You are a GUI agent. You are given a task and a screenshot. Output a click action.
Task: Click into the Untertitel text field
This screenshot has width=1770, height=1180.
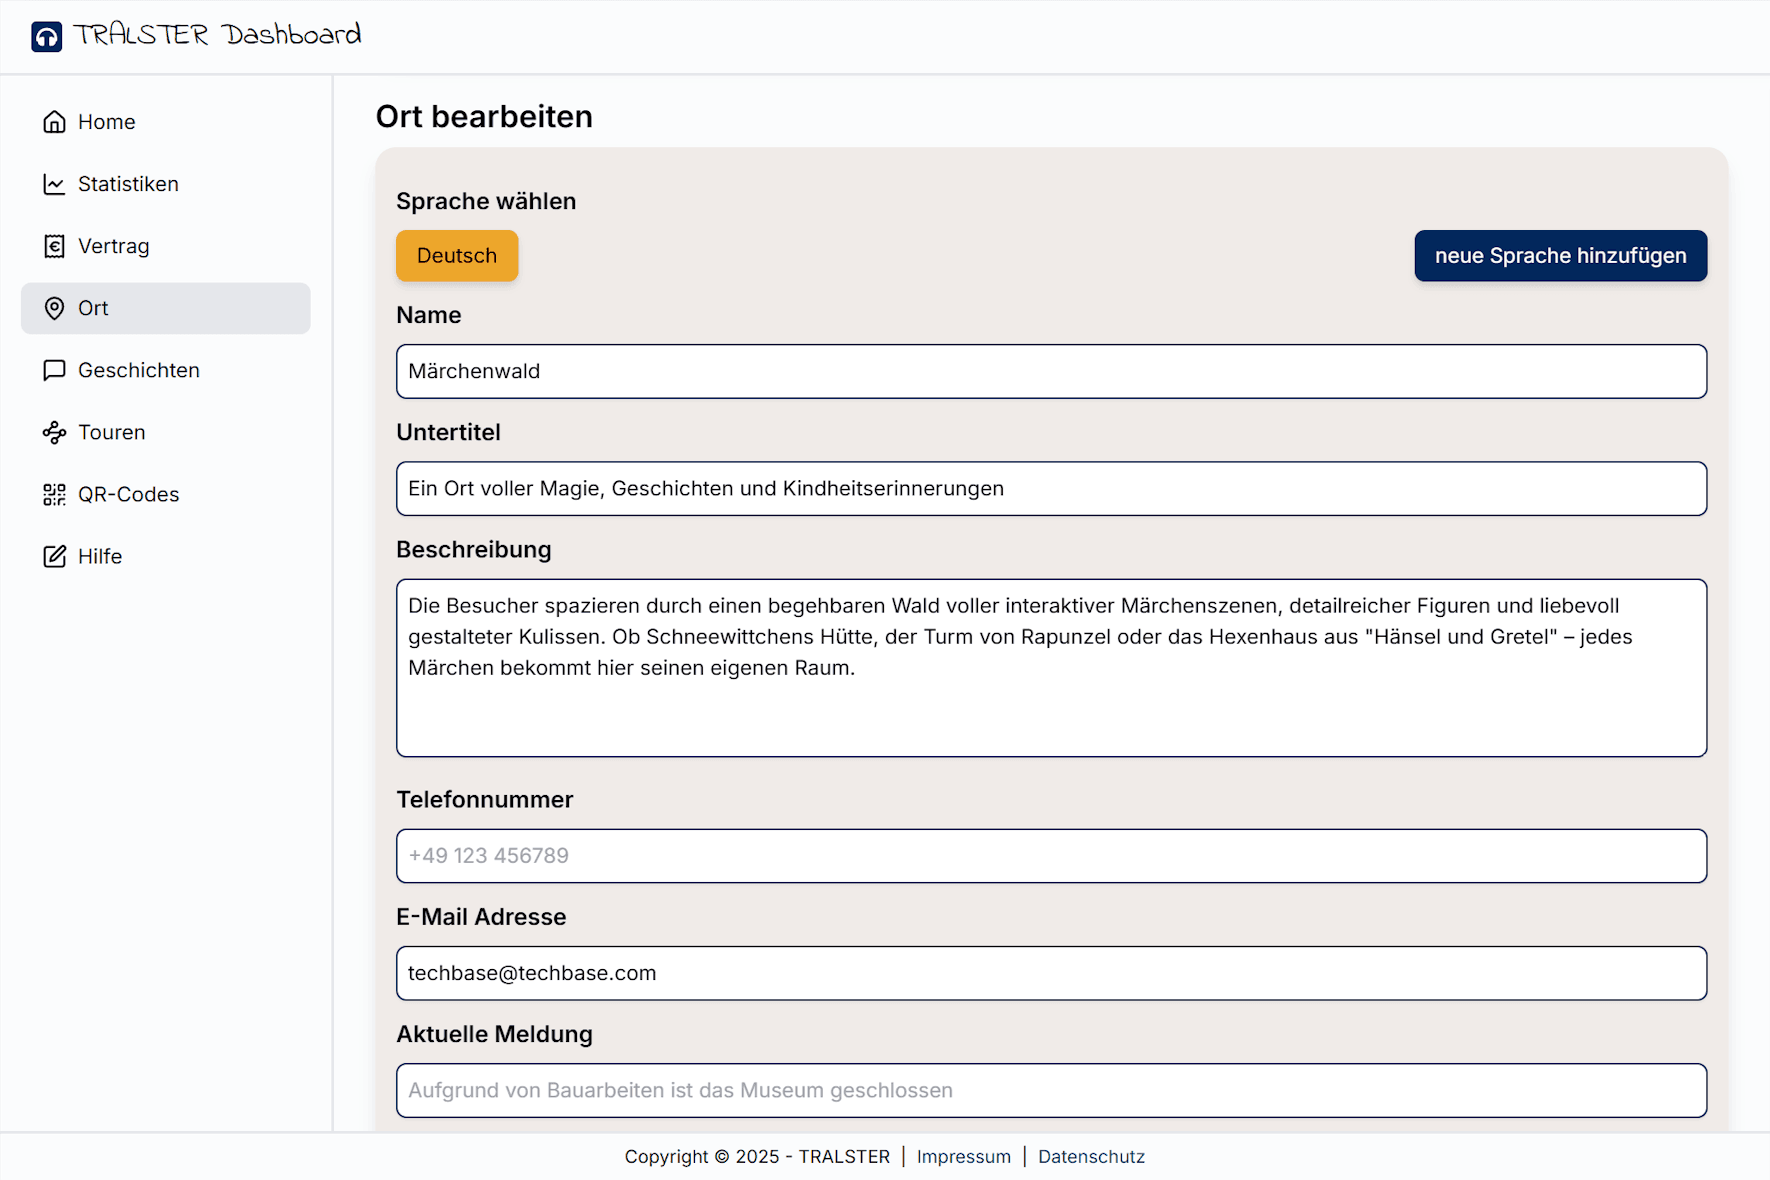(1051, 488)
